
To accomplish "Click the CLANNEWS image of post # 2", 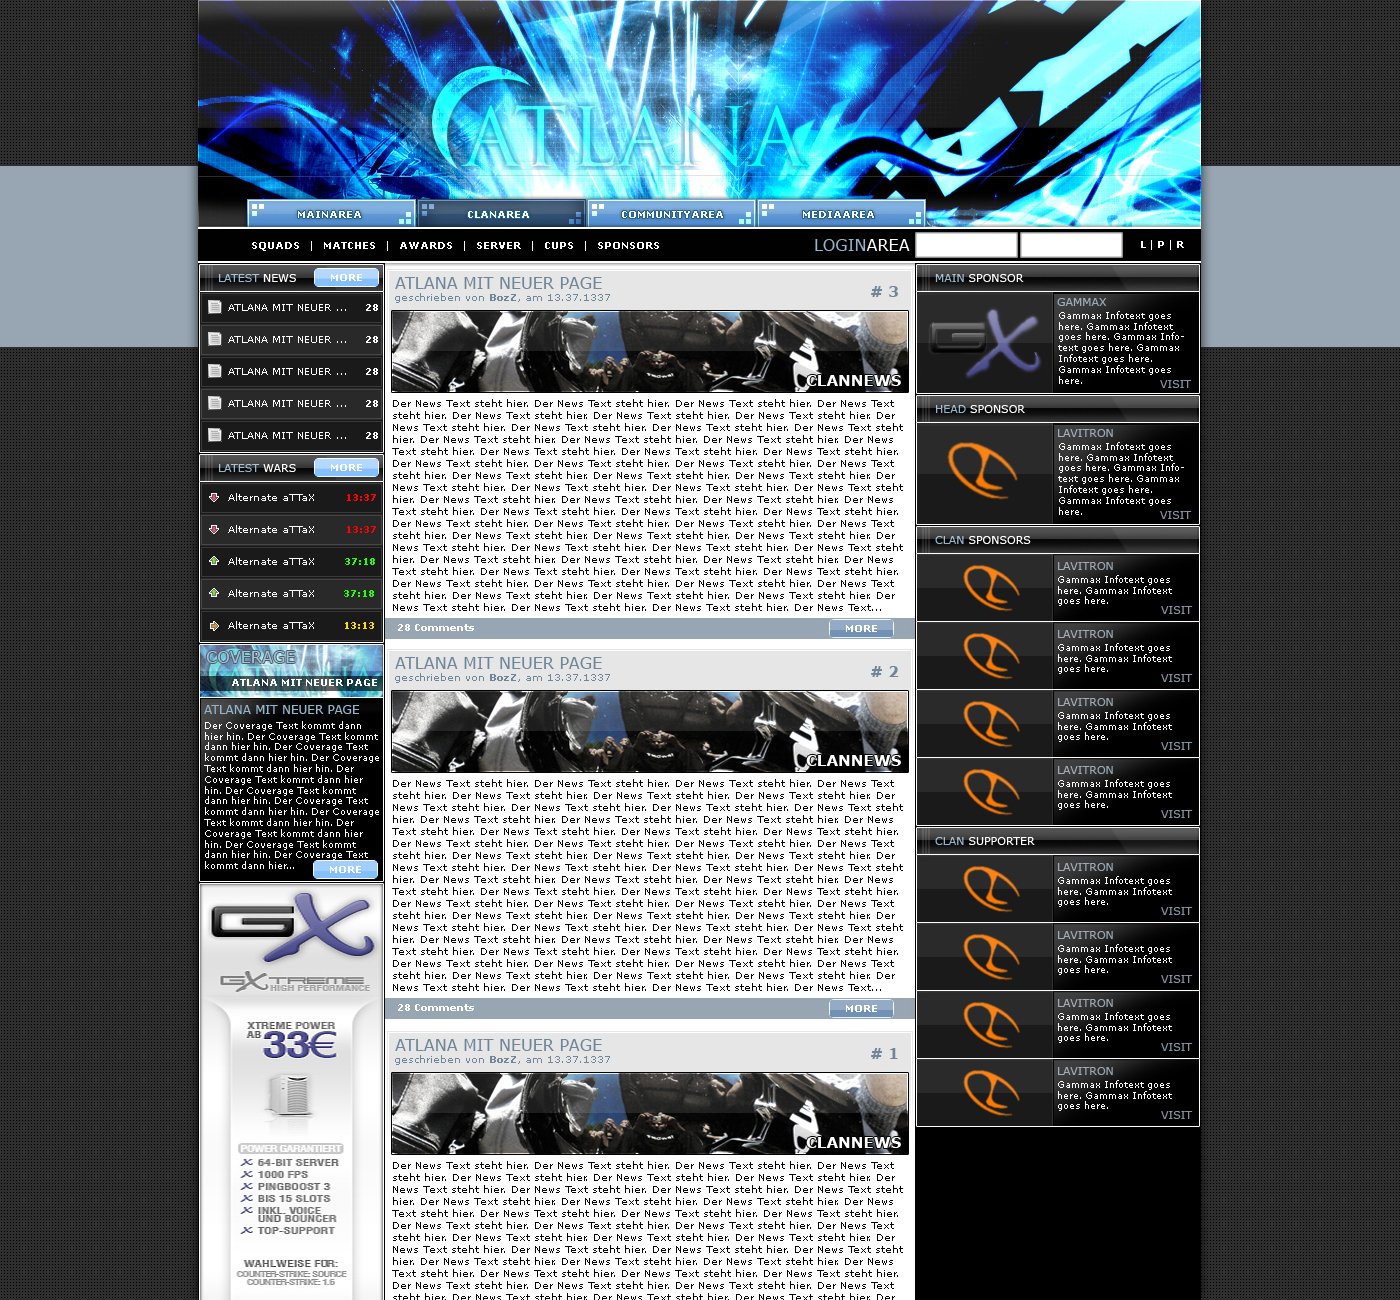I will click(650, 731).
